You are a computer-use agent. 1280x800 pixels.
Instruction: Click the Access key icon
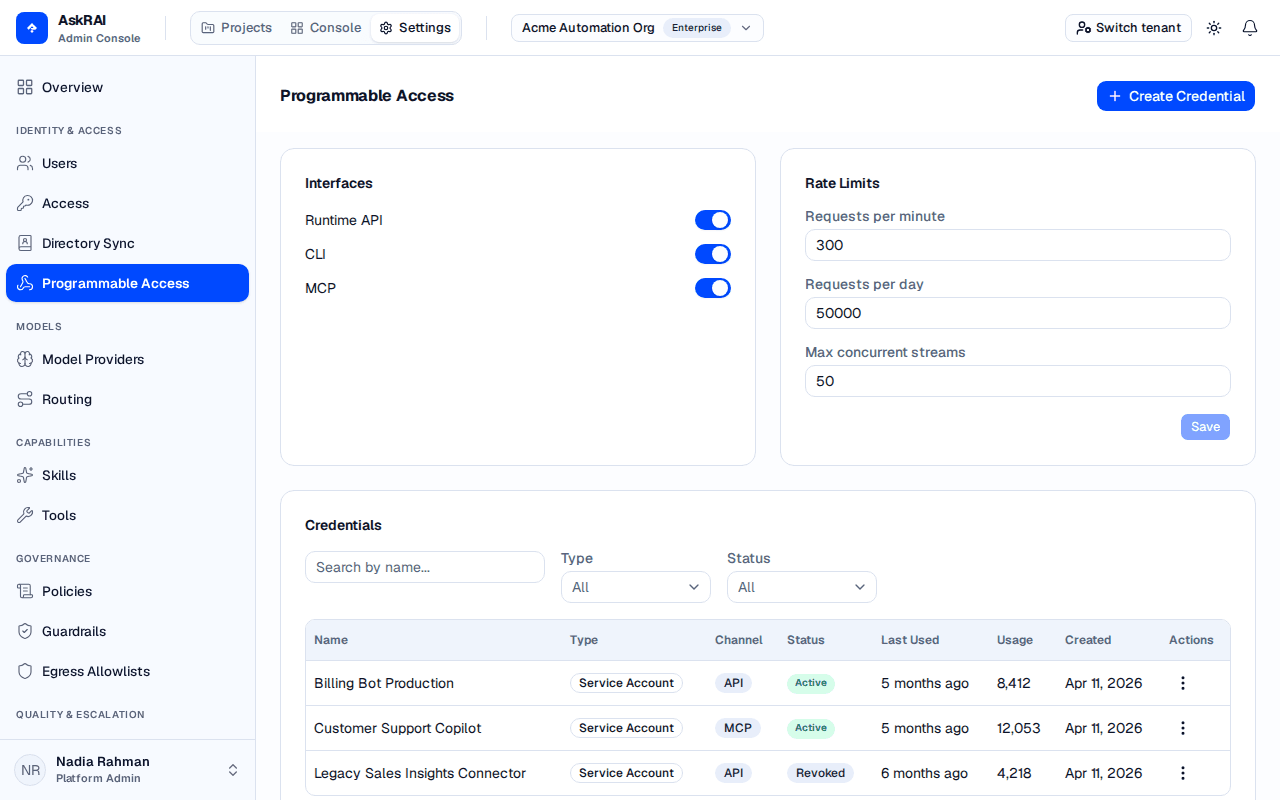(25, 203)
